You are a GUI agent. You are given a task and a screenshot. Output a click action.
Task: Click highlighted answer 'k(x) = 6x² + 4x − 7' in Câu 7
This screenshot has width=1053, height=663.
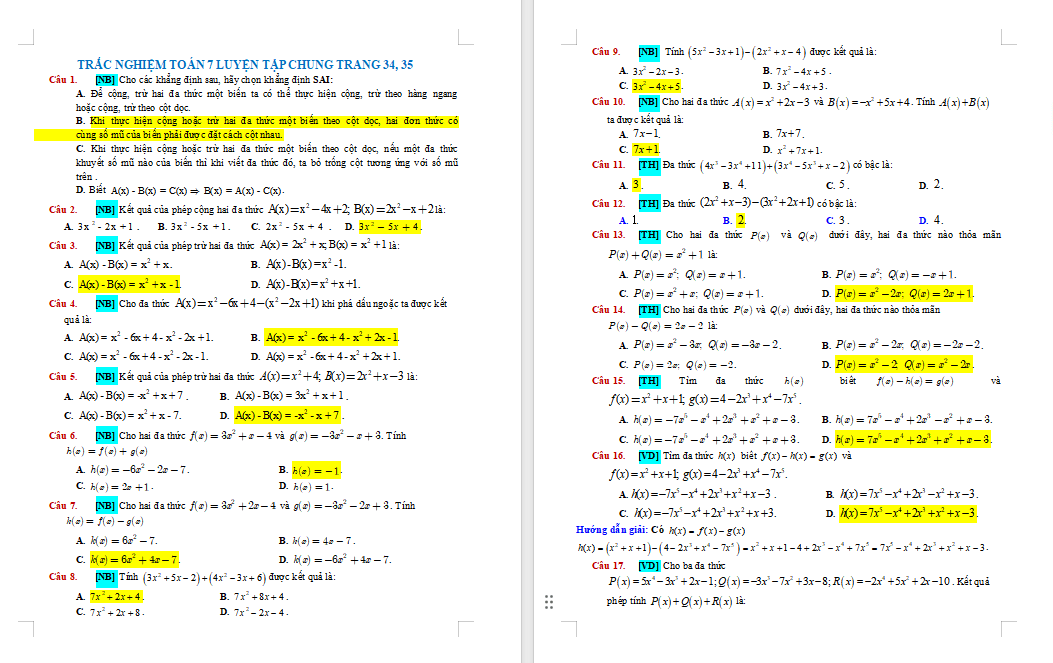point(134,560)
